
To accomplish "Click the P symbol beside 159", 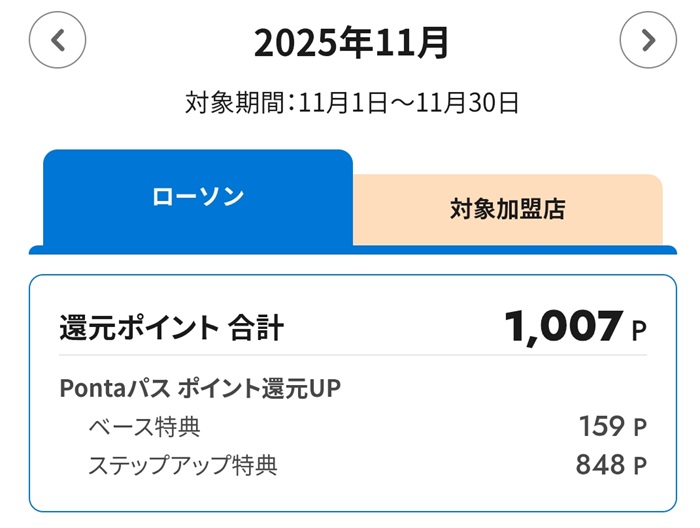I will (640, 428).
